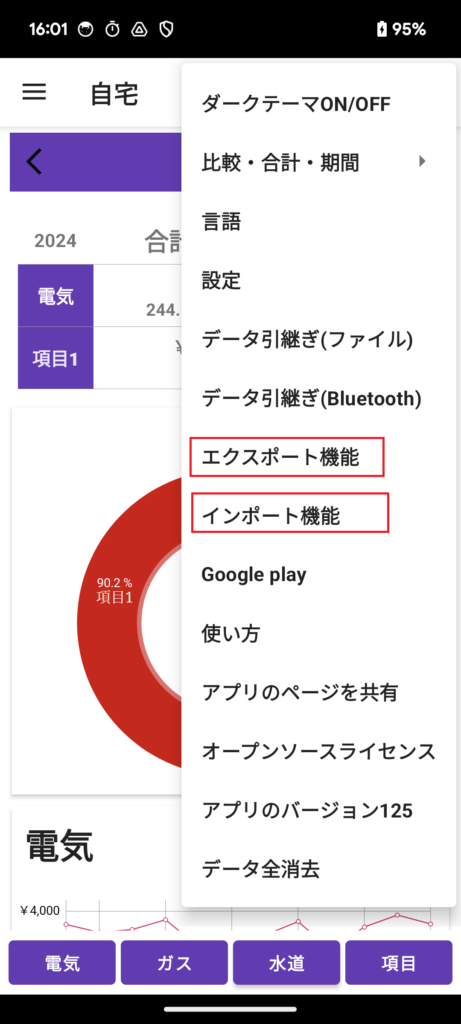Open the hamburger navigation menu

[34, 92]
